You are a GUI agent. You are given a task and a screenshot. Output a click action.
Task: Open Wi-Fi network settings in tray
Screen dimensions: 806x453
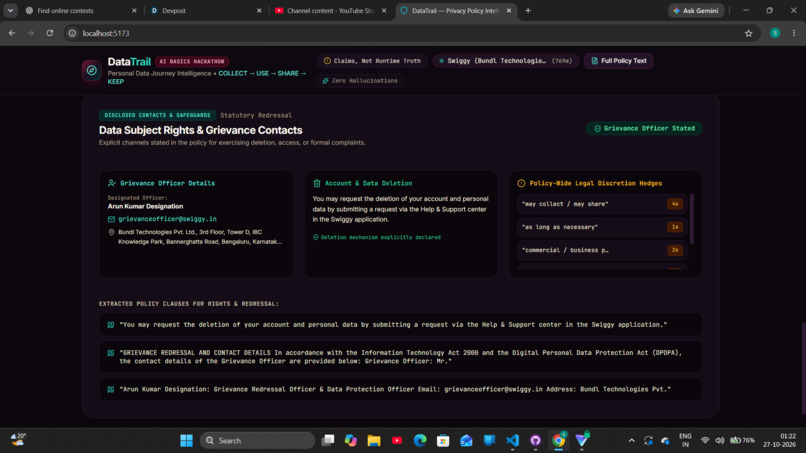(705, 441)
